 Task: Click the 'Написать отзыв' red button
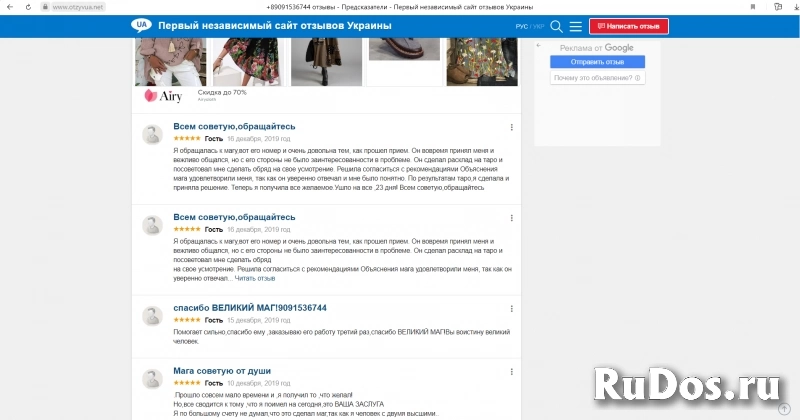[629, 26]
